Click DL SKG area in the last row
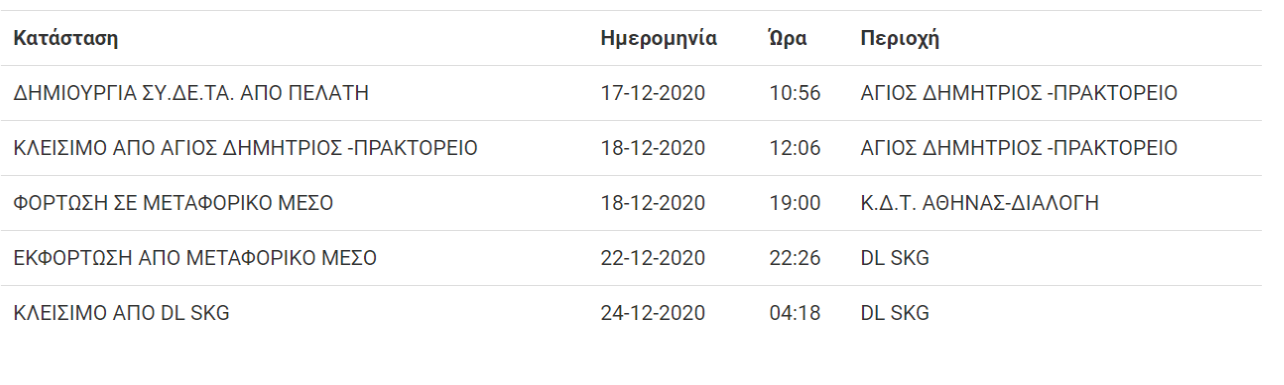Image resolution: width=1284 pixels, height=385 pixels. 895,314
